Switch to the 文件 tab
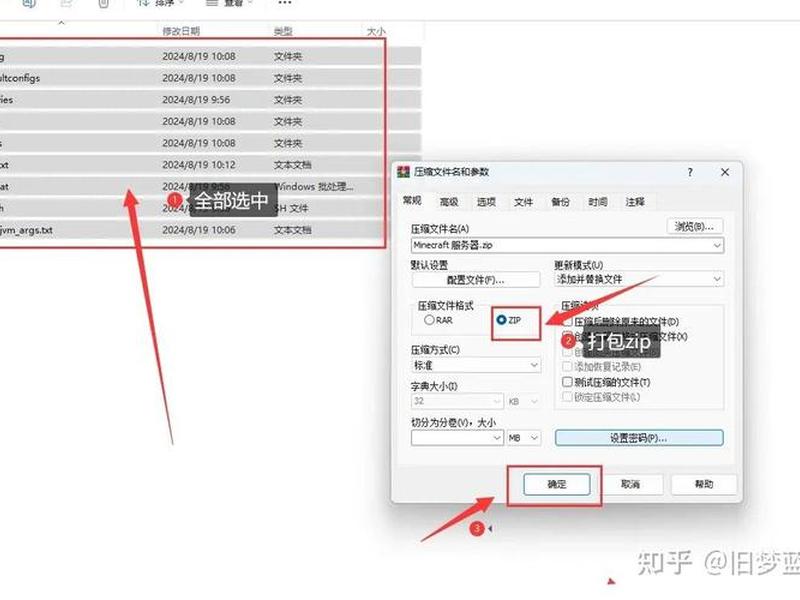800x600 pixels. point(523,202)
